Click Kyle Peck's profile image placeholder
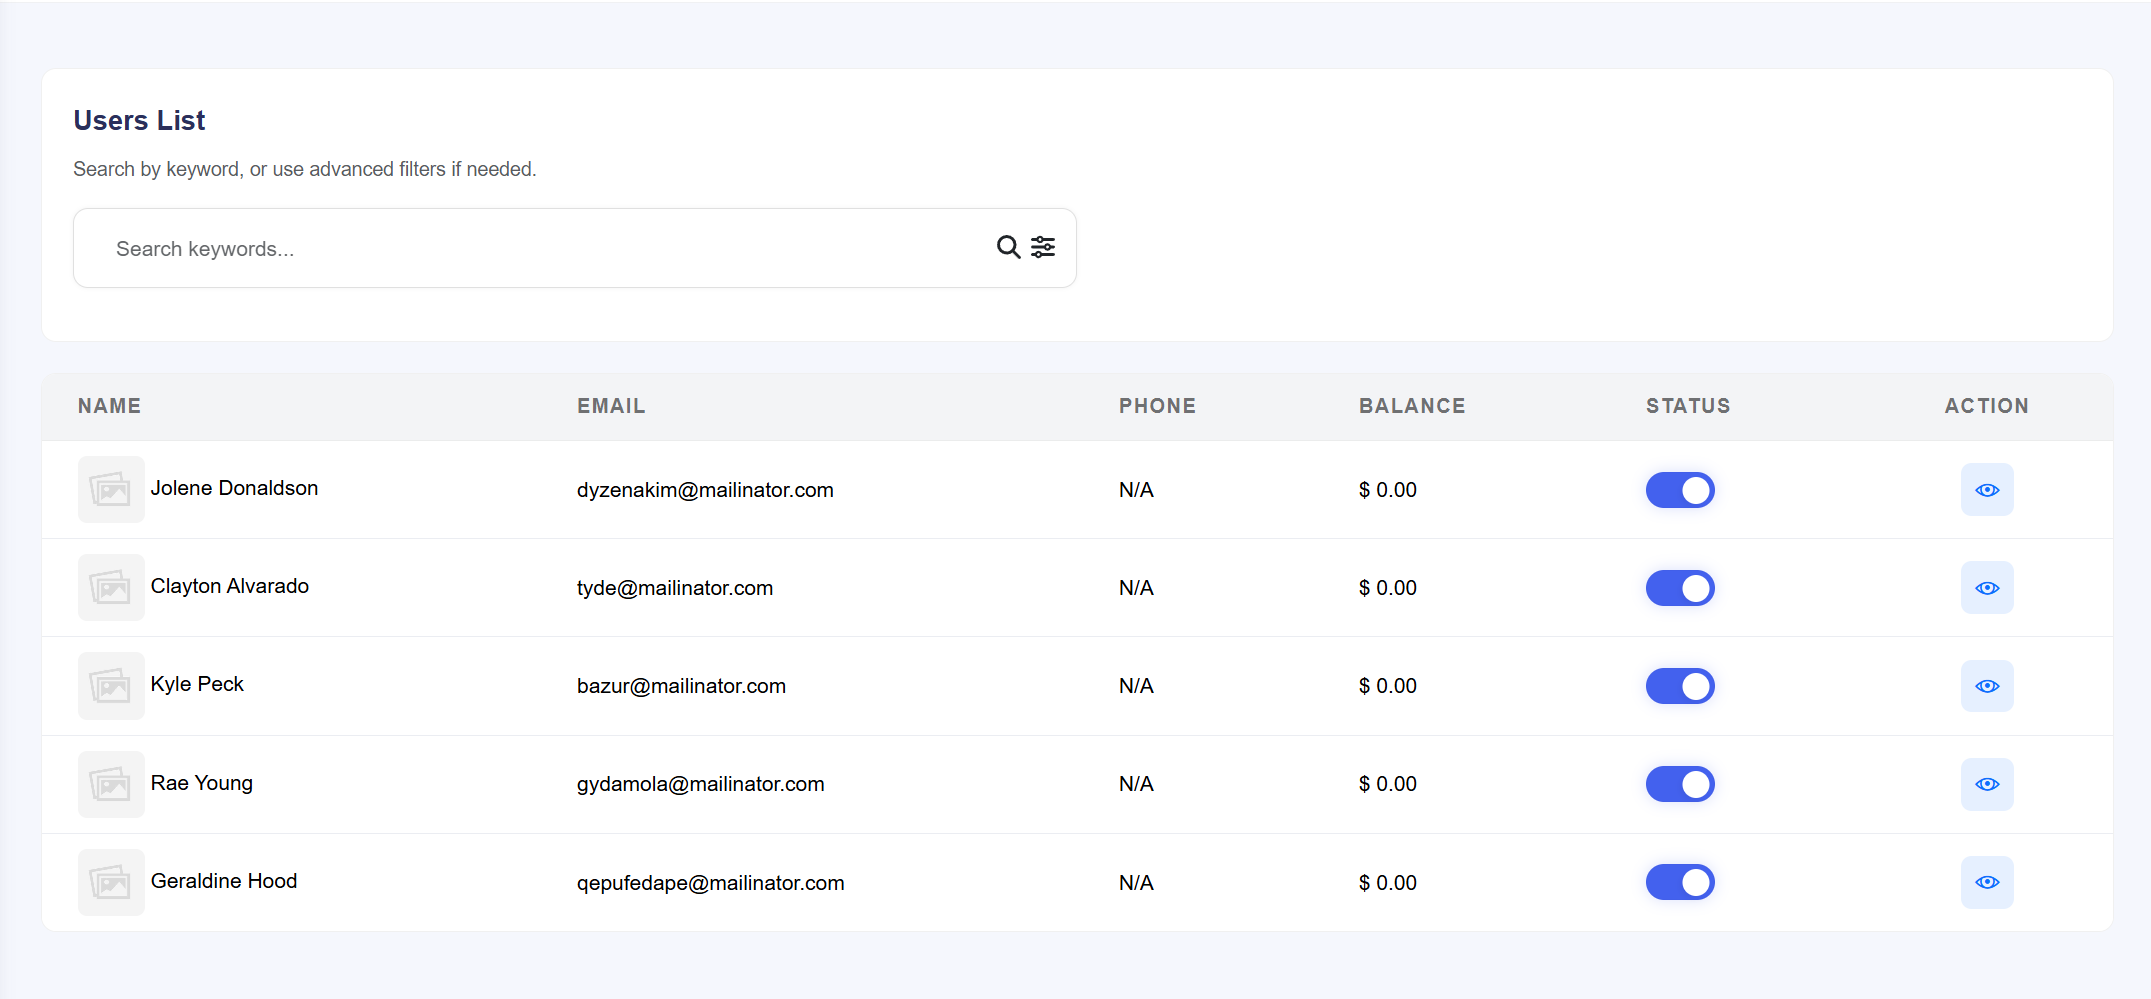The height and width of the screenshot is (999, 2151). click(x=111, y=686)
